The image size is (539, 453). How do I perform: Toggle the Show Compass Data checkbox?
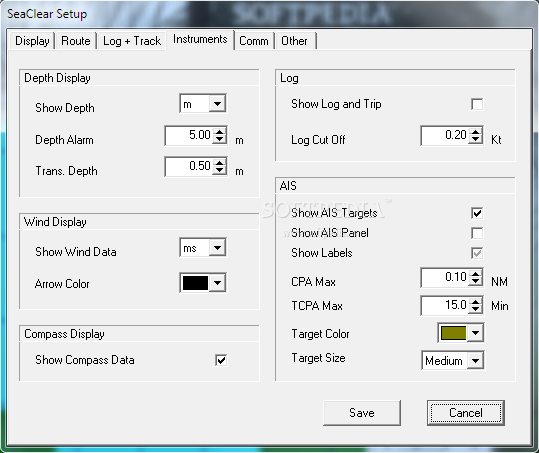click(221, 360)
